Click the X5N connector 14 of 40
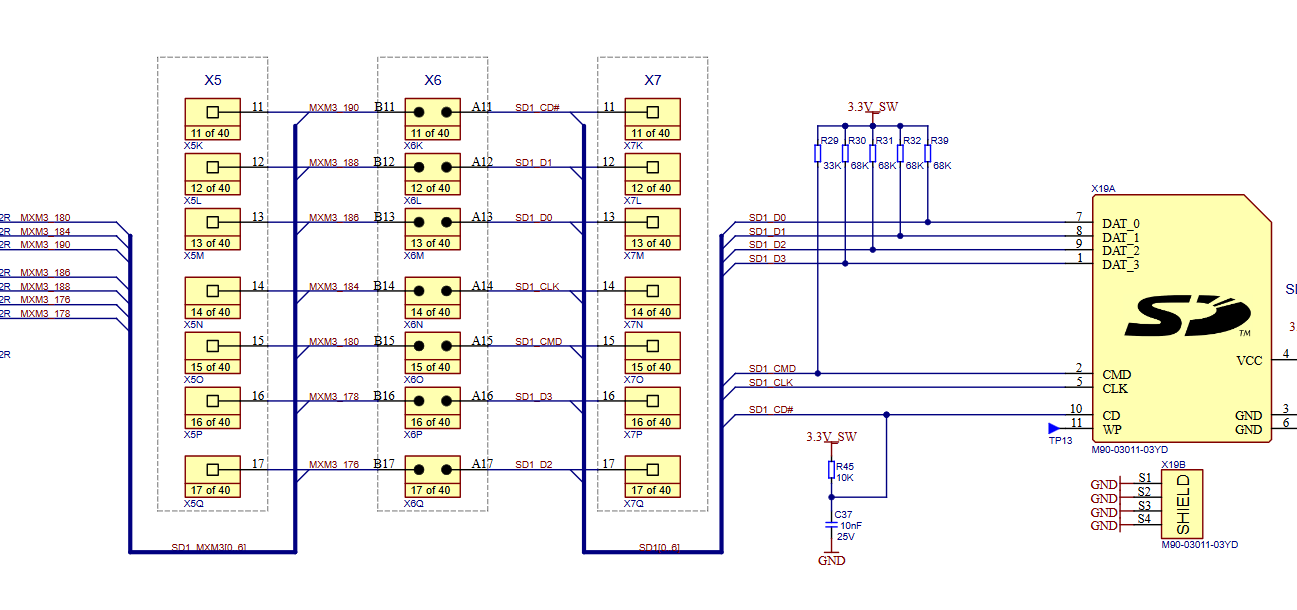The image size is (1297, 610). (212, 297)
